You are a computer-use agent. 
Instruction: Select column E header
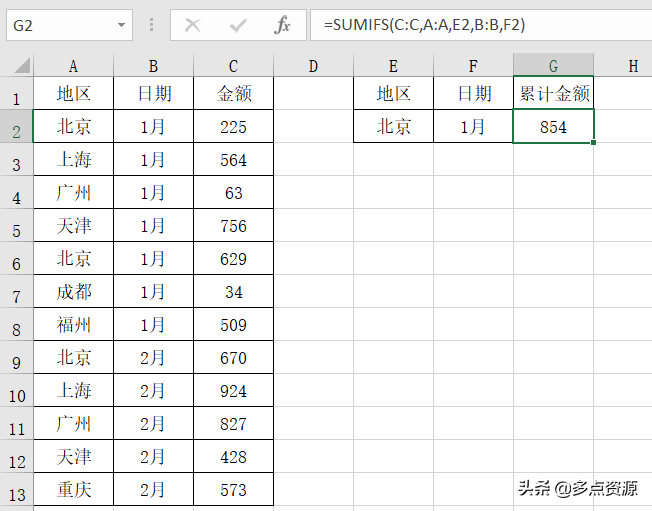click(393, 66)
